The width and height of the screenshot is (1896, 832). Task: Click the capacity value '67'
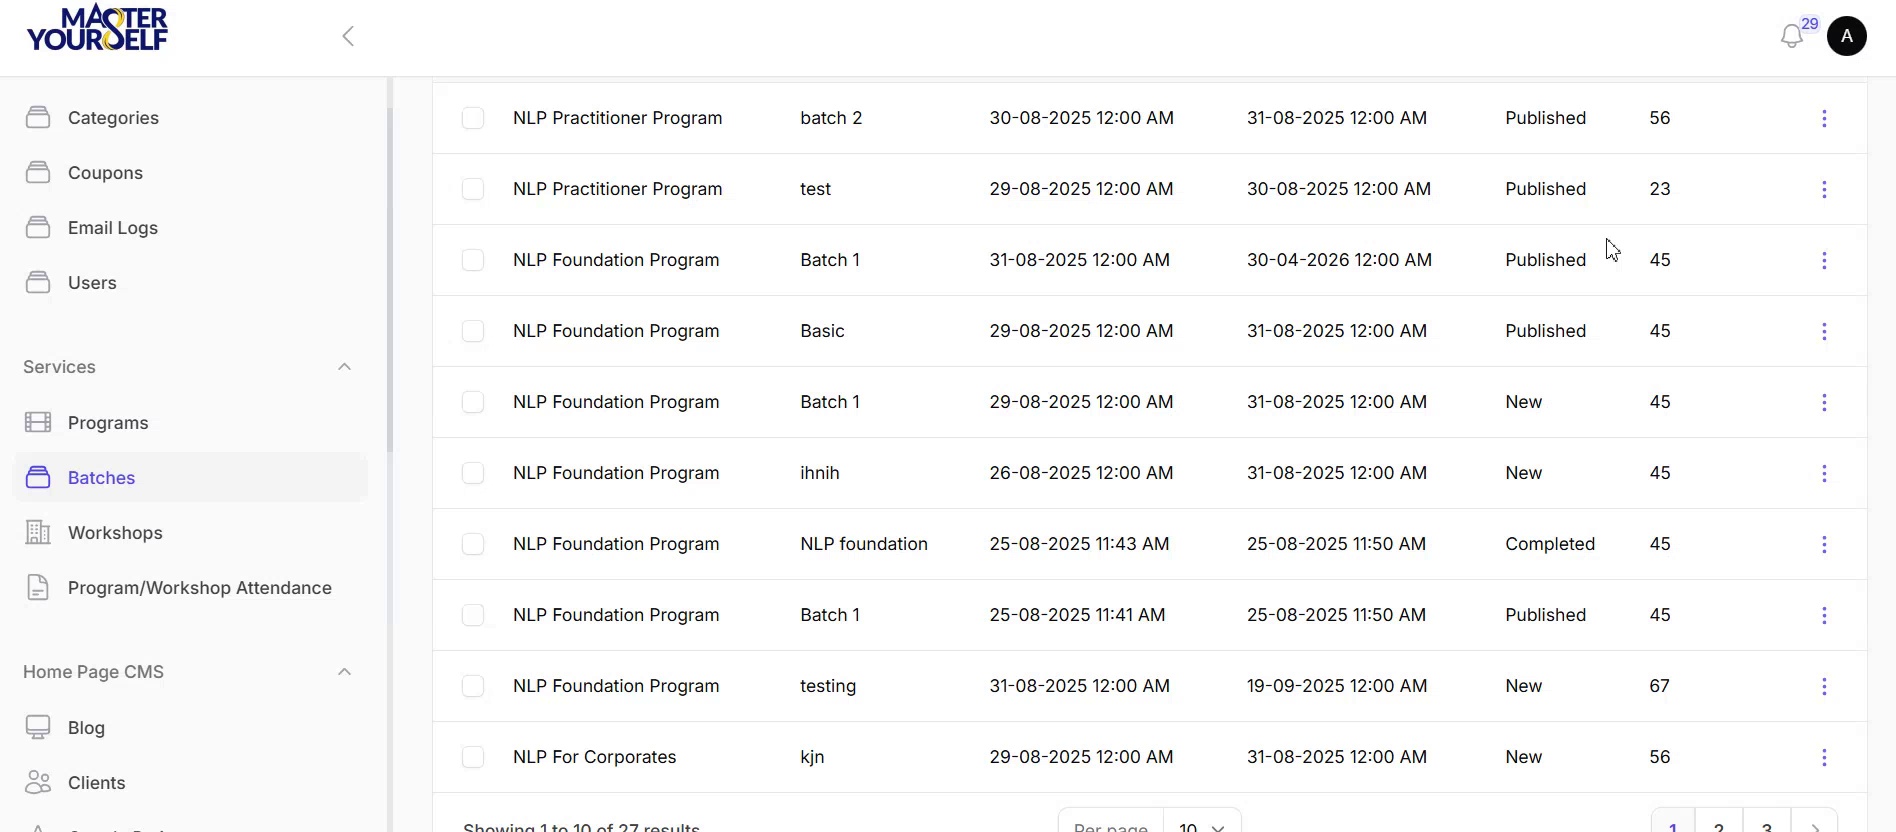pos(1659,686)
